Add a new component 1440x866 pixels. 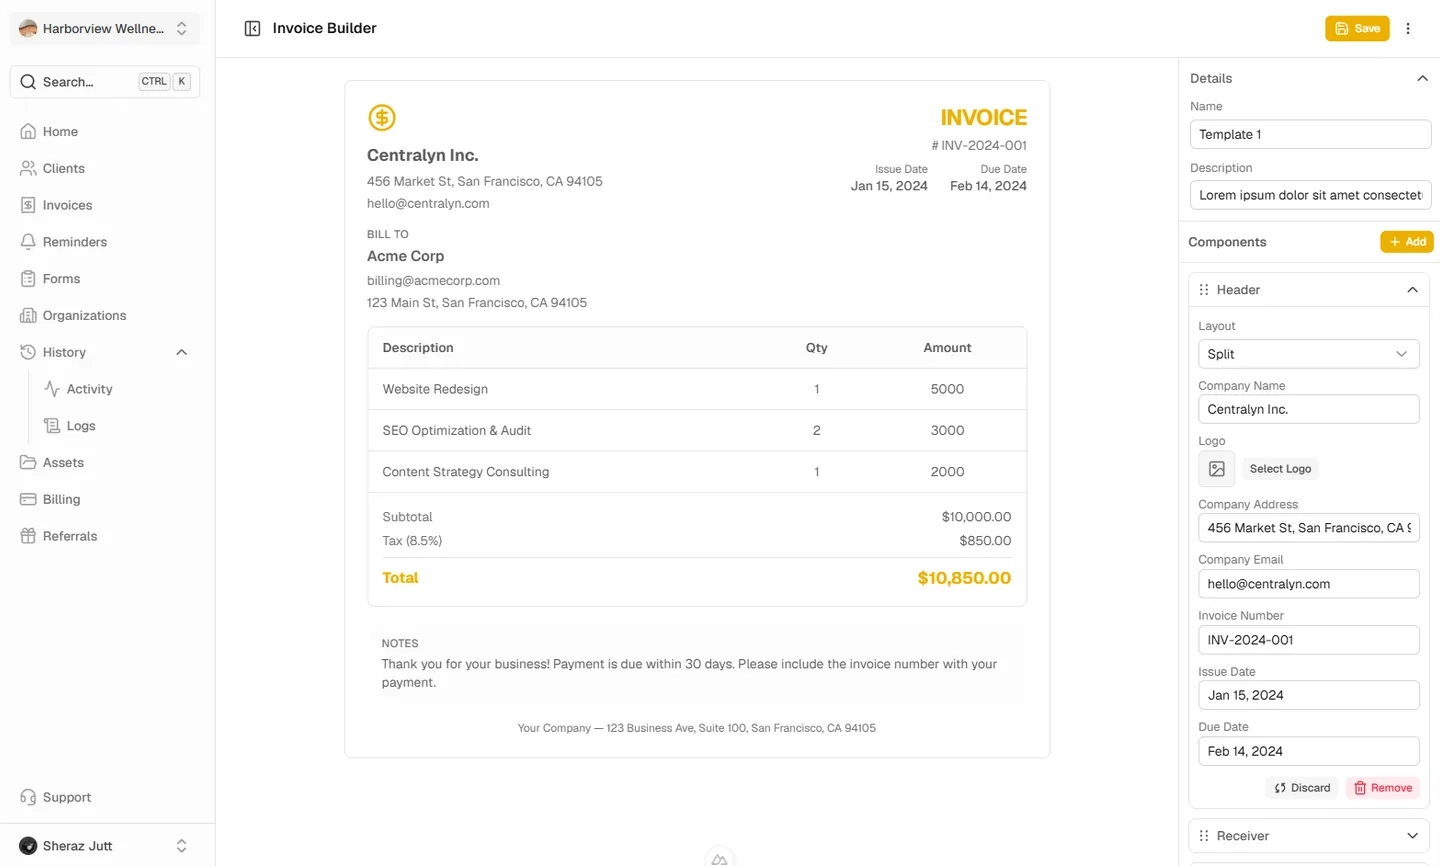[x=1407, y=242]
